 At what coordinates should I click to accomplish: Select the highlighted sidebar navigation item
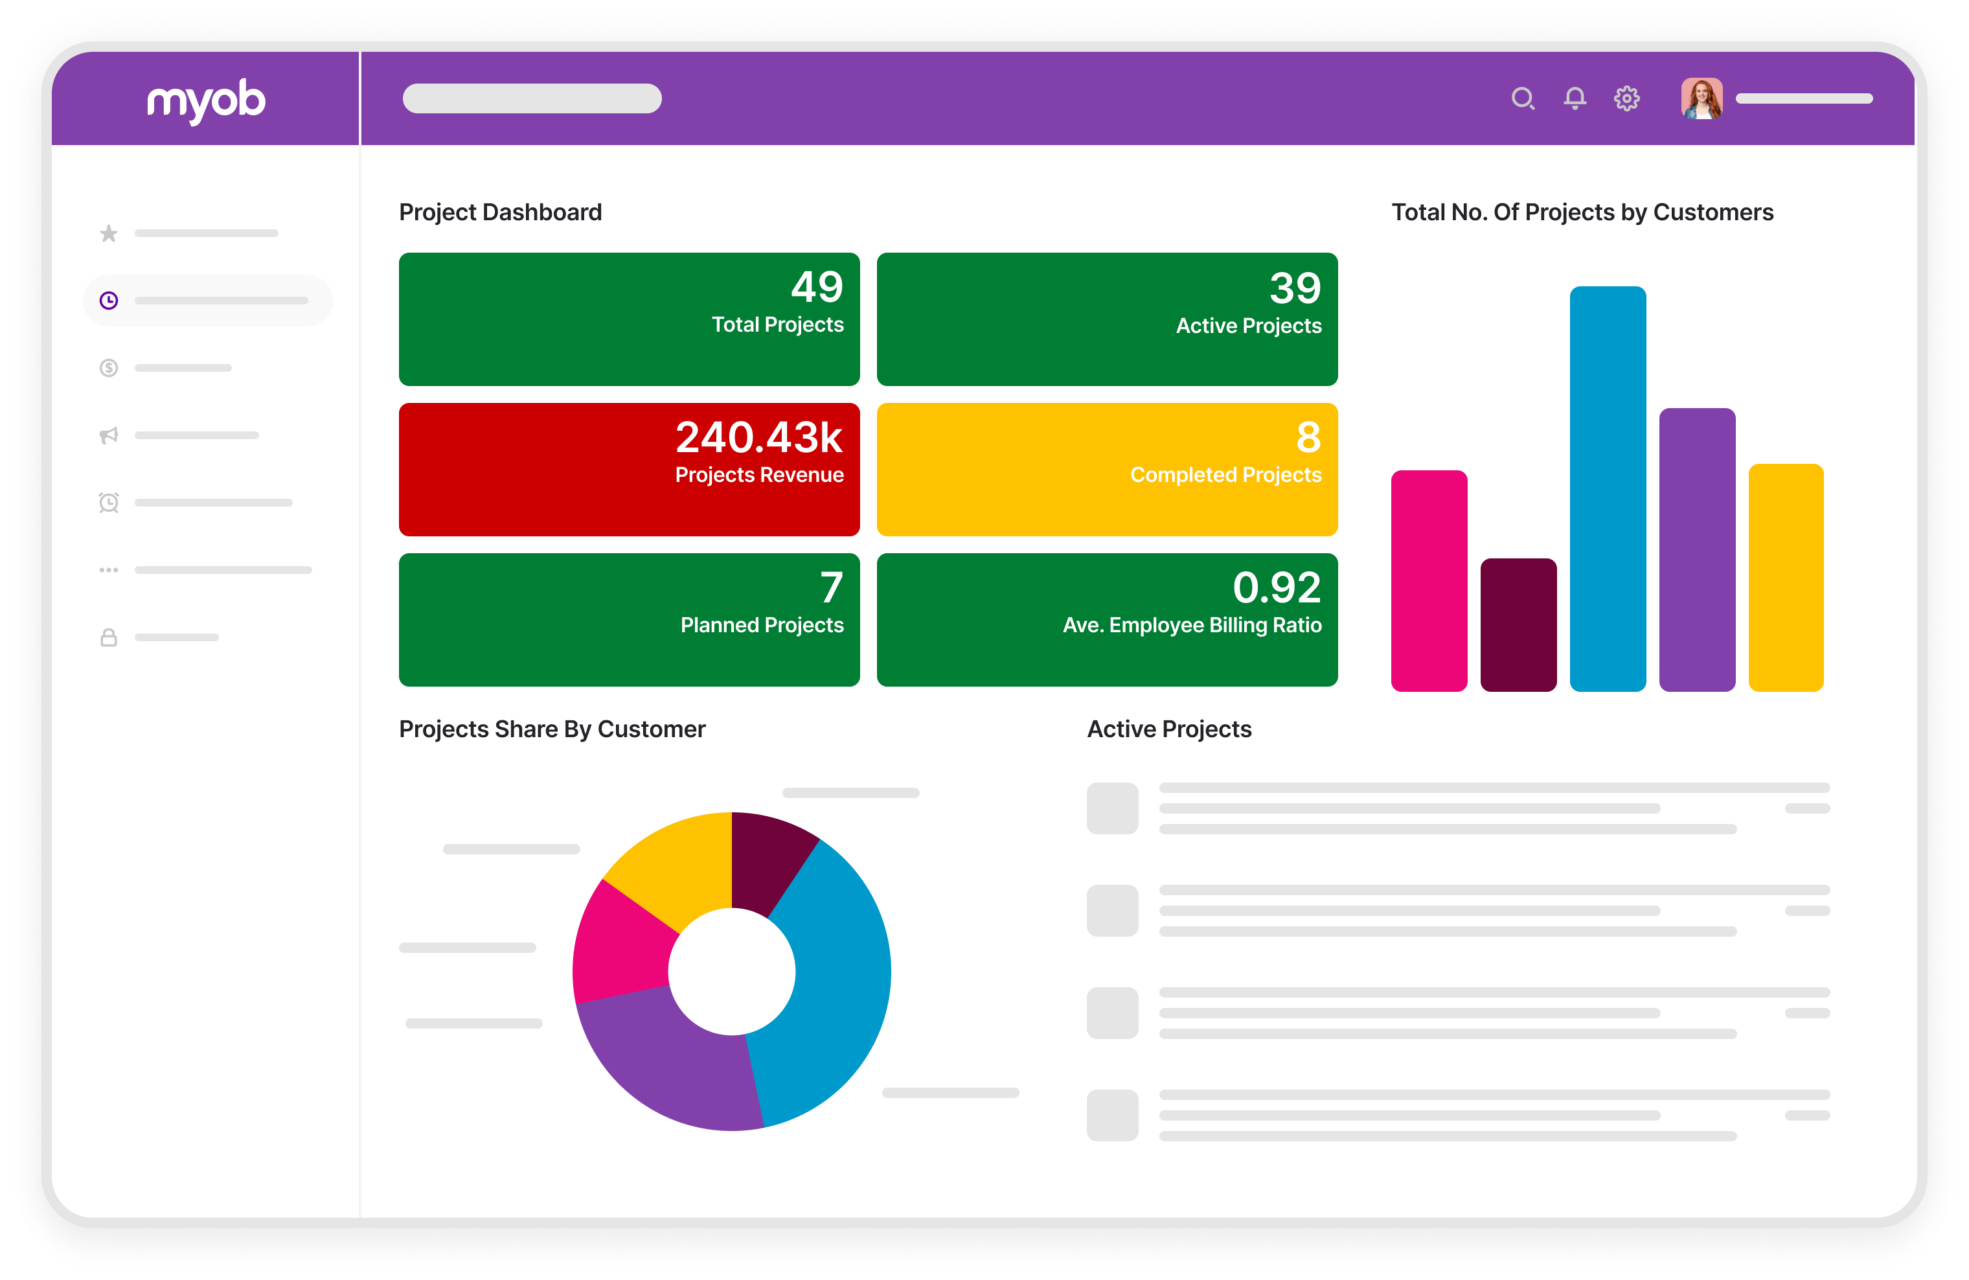[207, 300]
